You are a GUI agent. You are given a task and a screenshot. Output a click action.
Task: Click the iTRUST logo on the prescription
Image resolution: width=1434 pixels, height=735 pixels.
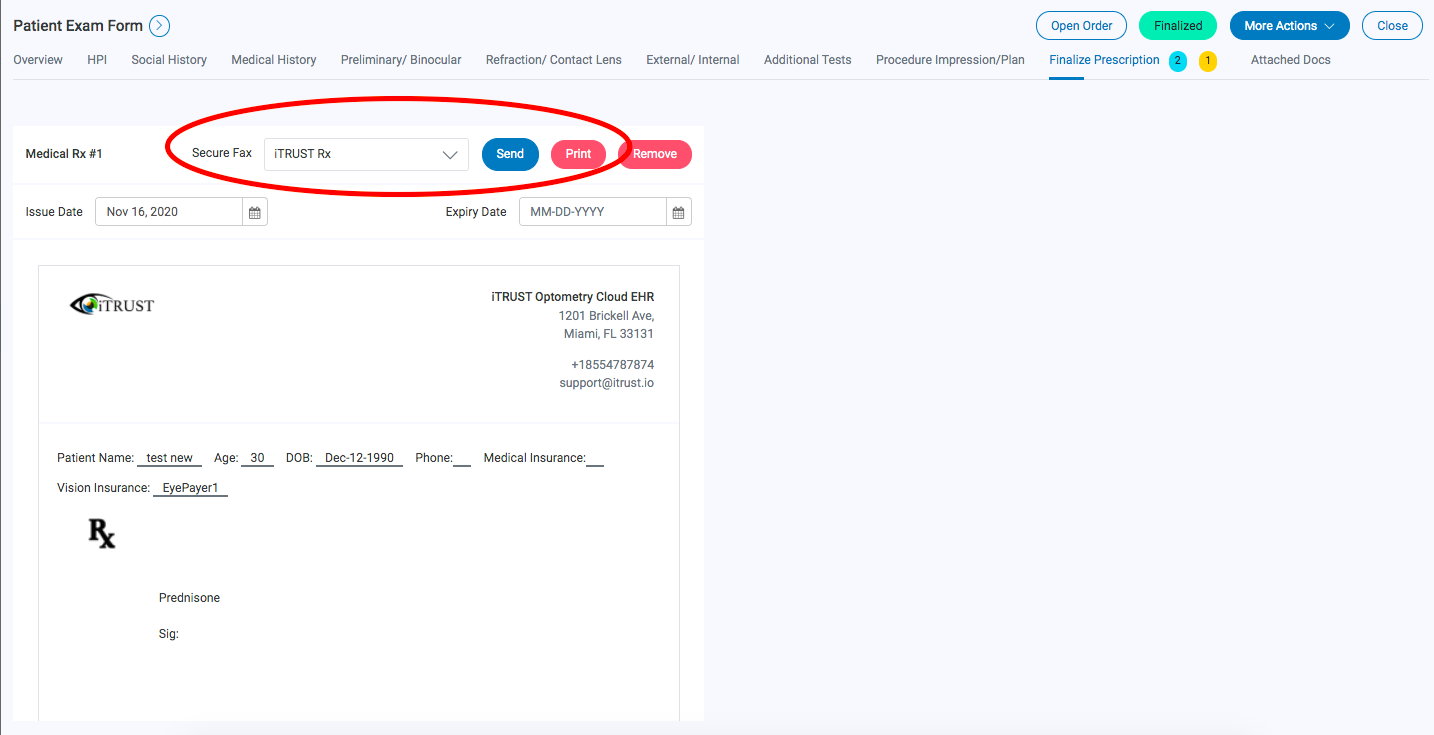(112, 303)
